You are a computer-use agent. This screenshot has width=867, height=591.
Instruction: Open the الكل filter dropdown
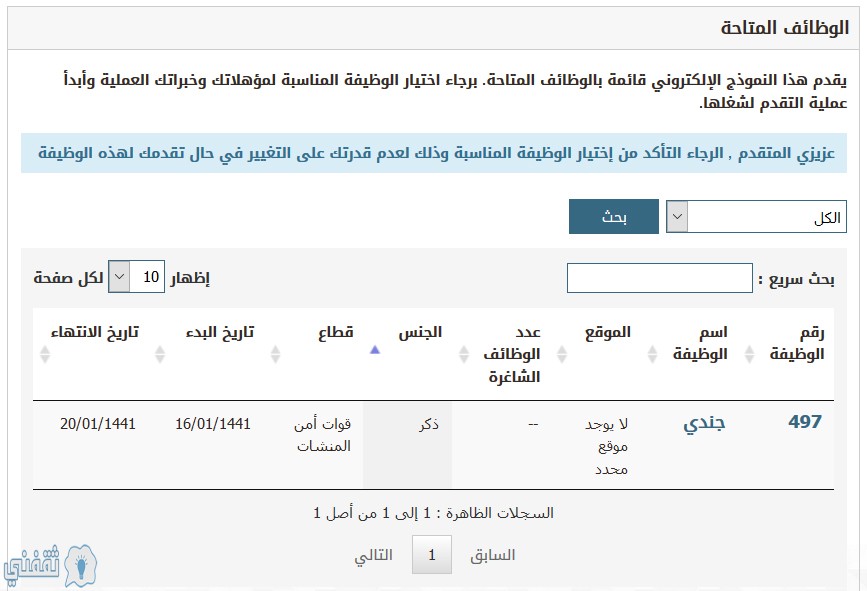point(756,217)
